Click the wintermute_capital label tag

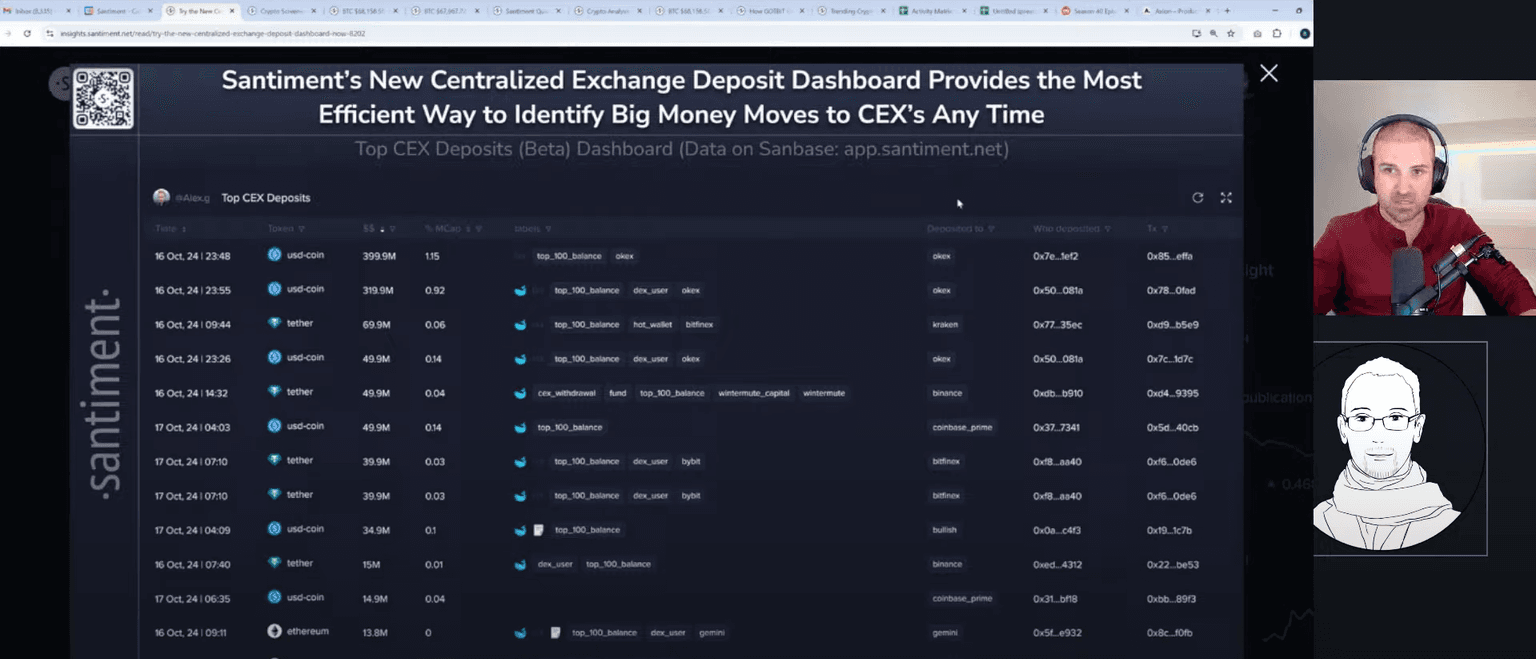click(753, 393)
